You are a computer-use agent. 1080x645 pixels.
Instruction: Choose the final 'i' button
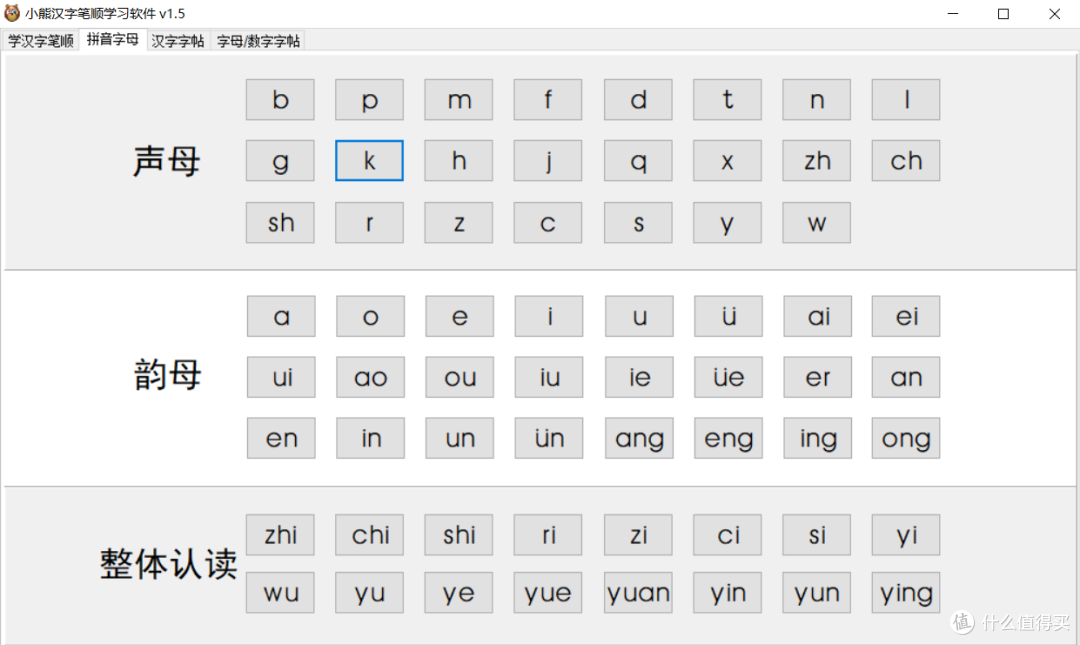[x=549, y=316]
